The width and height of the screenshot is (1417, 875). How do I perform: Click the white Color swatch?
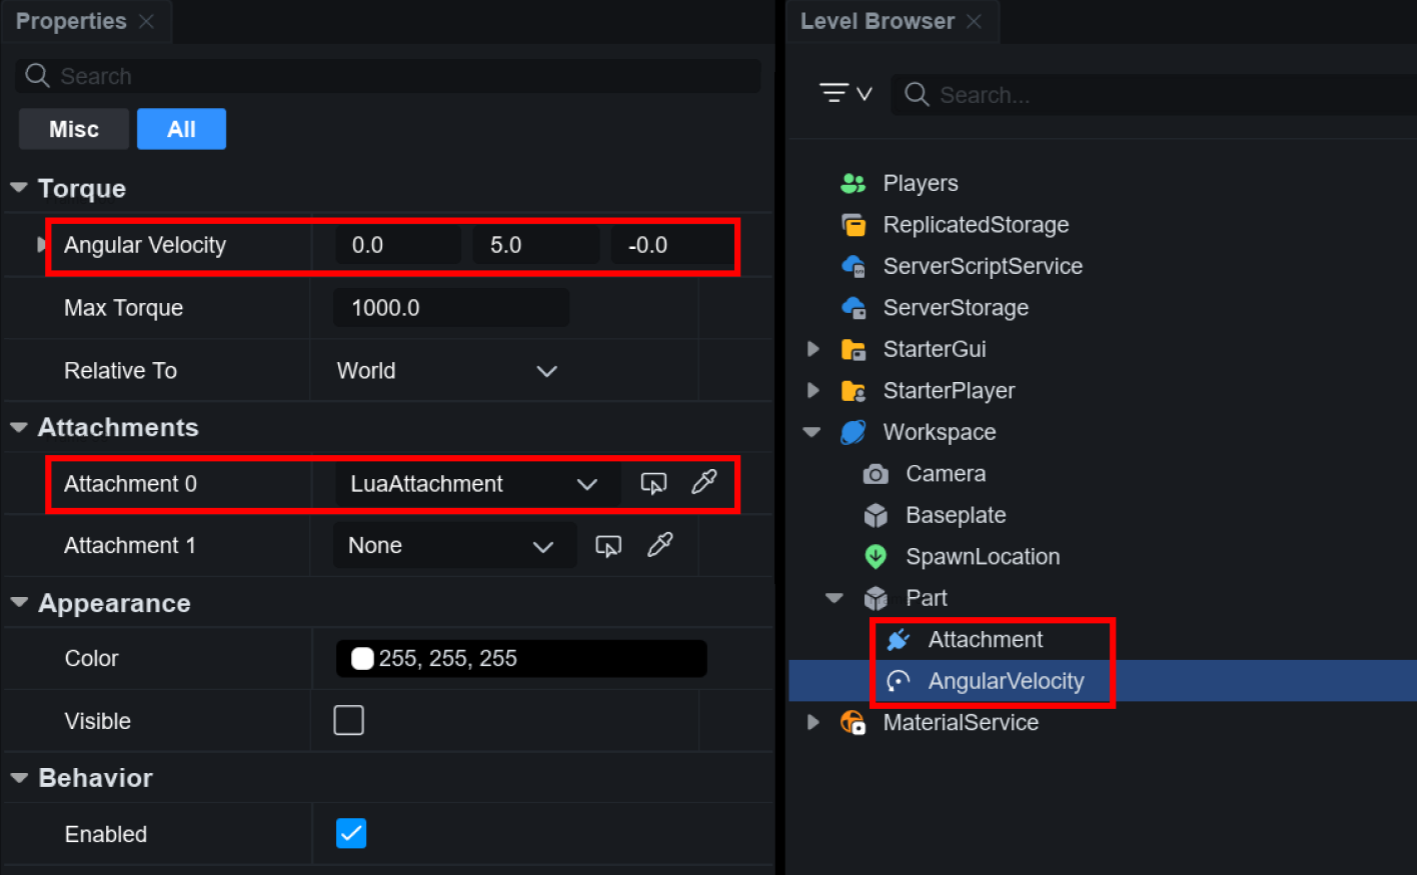pos(362,658)
